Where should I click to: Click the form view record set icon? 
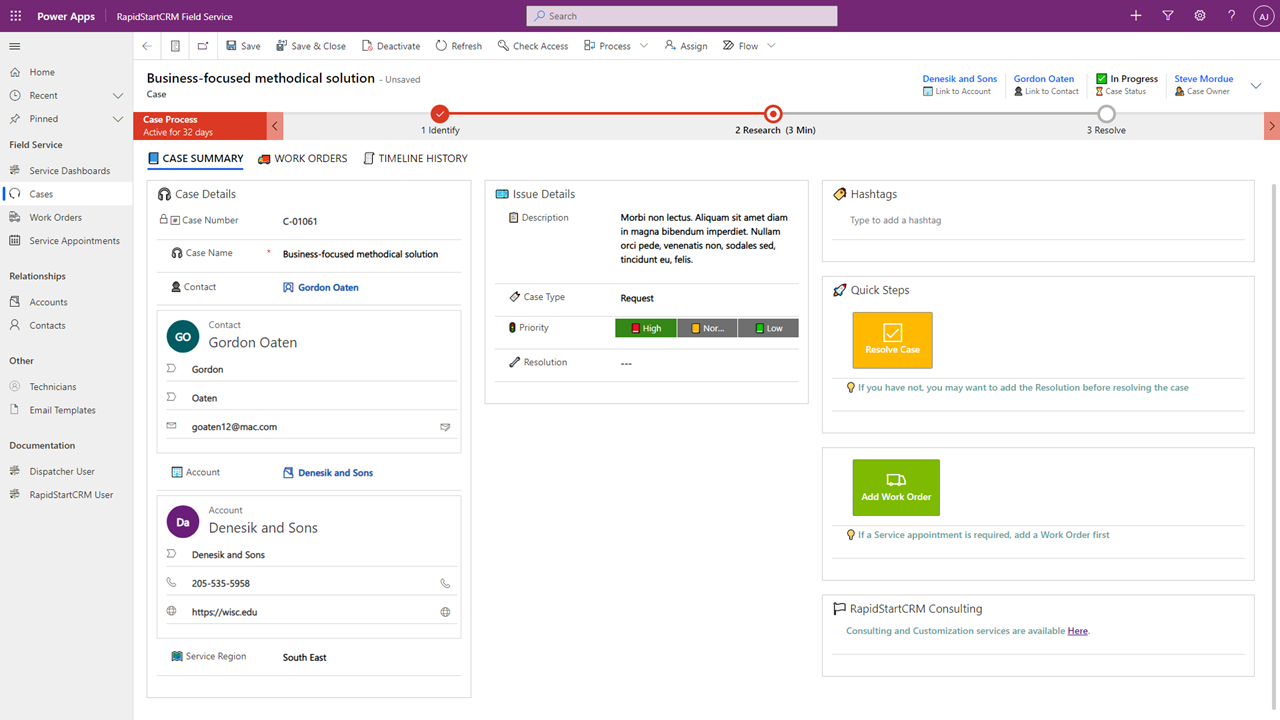(x=175, y=46)
